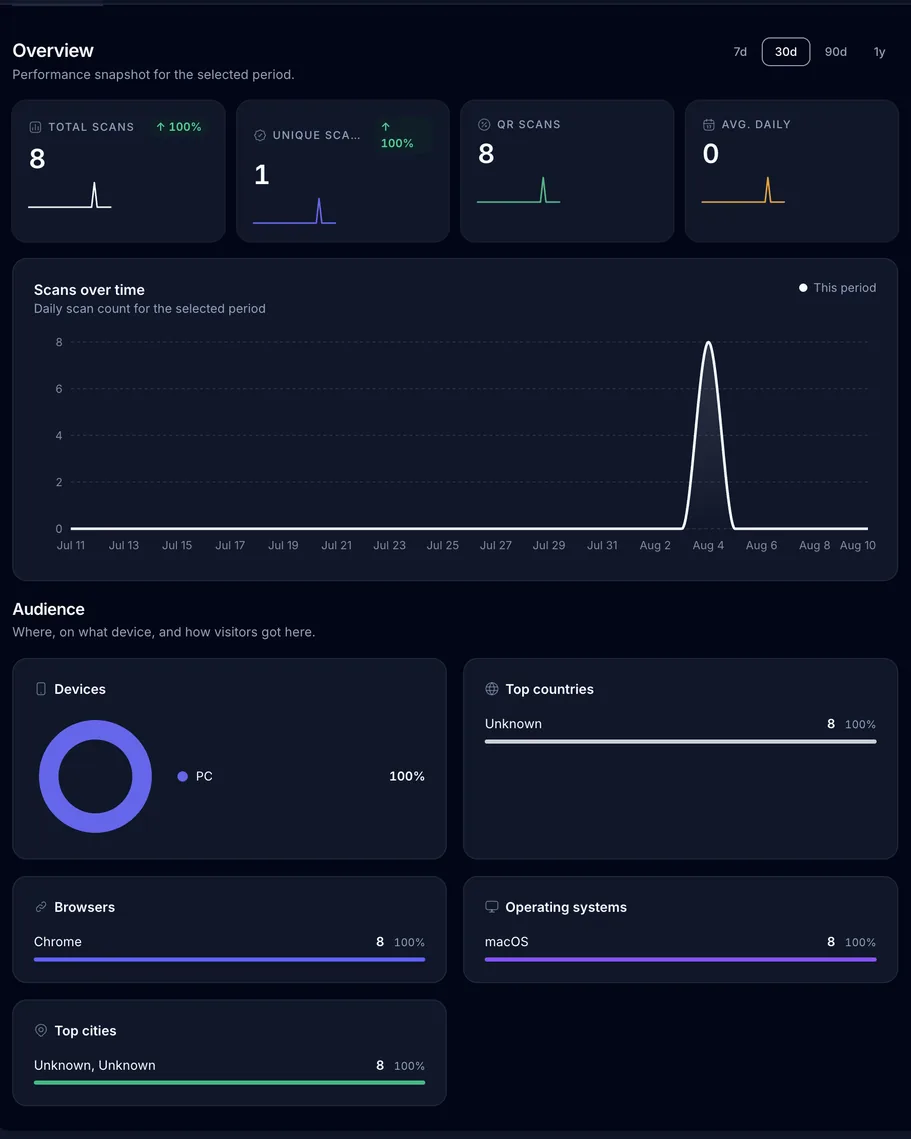The height and width of the screenshot is (1139, 911).
Task: Select the 7d time range
Action: 740,52
